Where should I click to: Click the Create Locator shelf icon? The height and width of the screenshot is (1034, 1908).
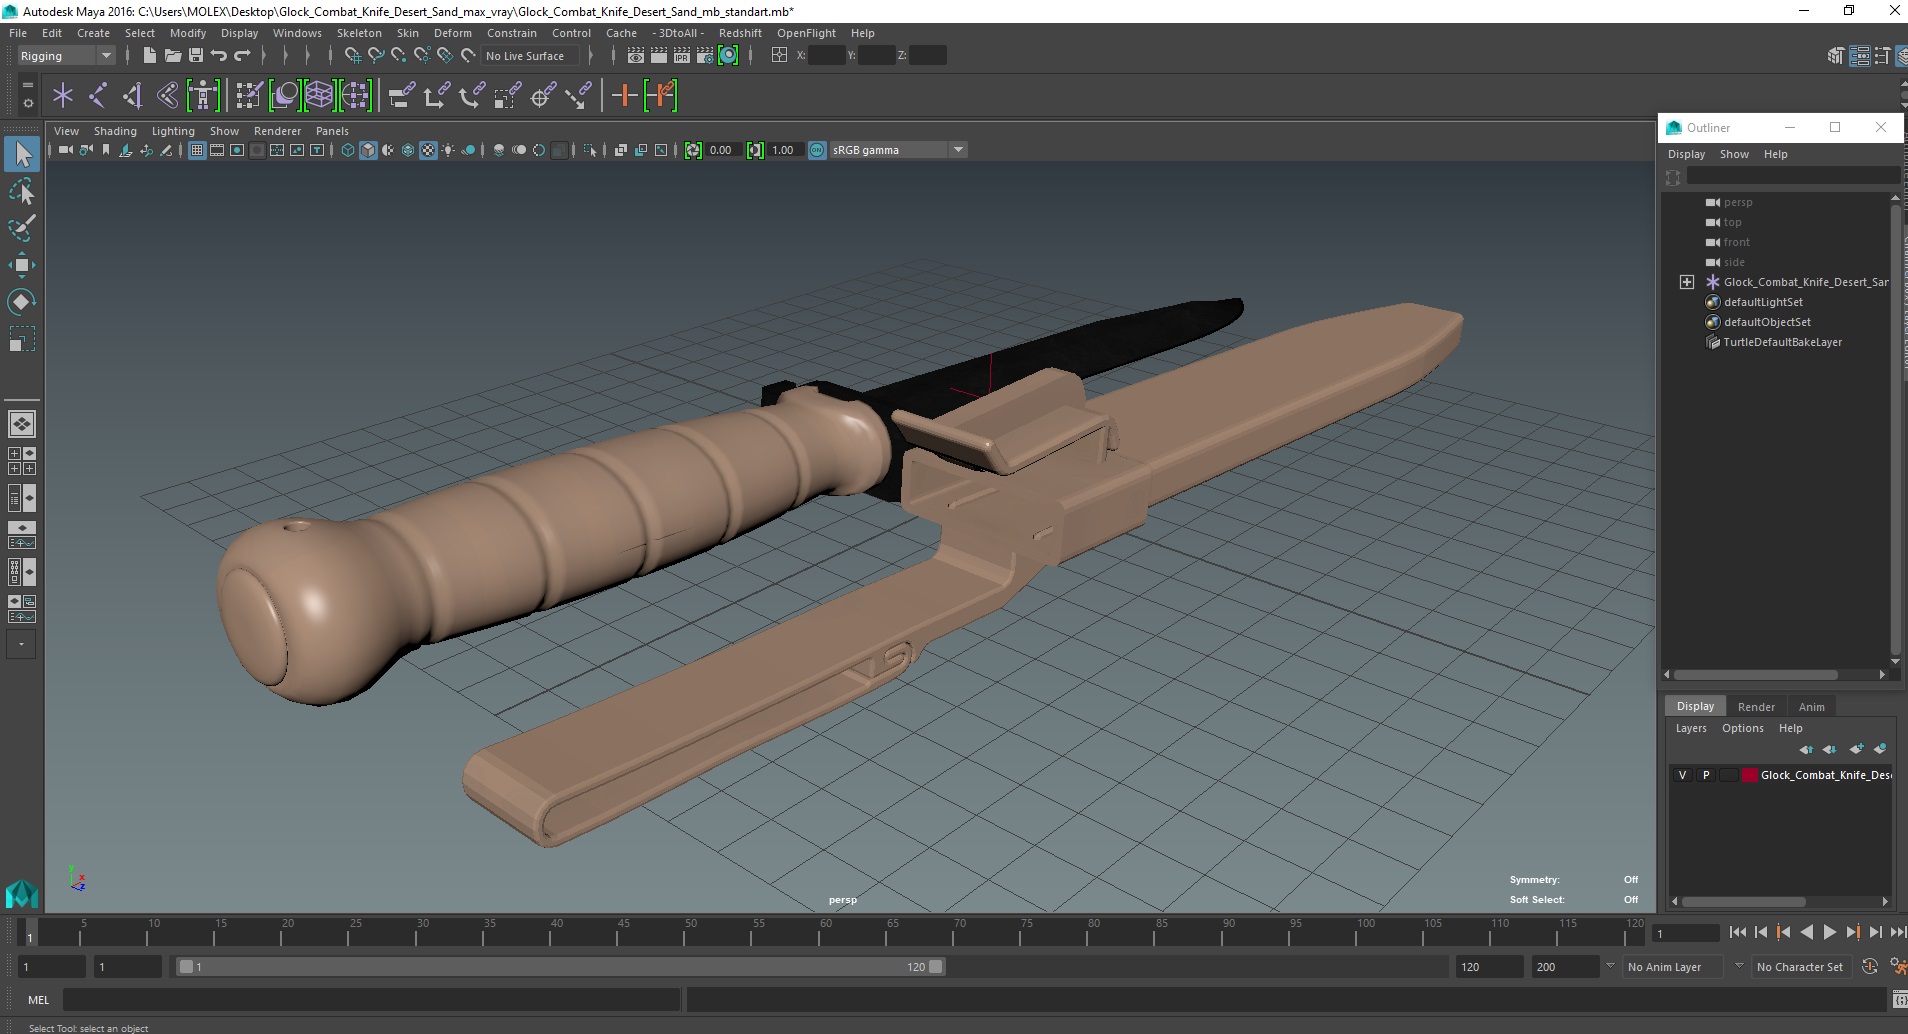point(63,96)
